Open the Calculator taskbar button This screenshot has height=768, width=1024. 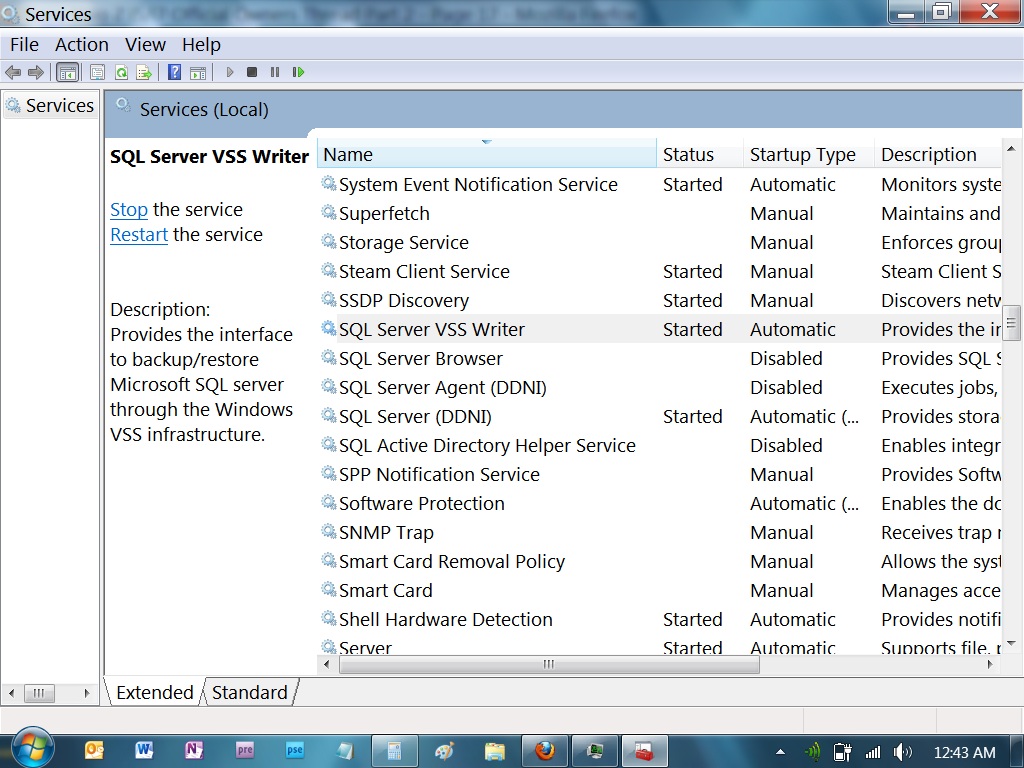[x=395, y=751]
